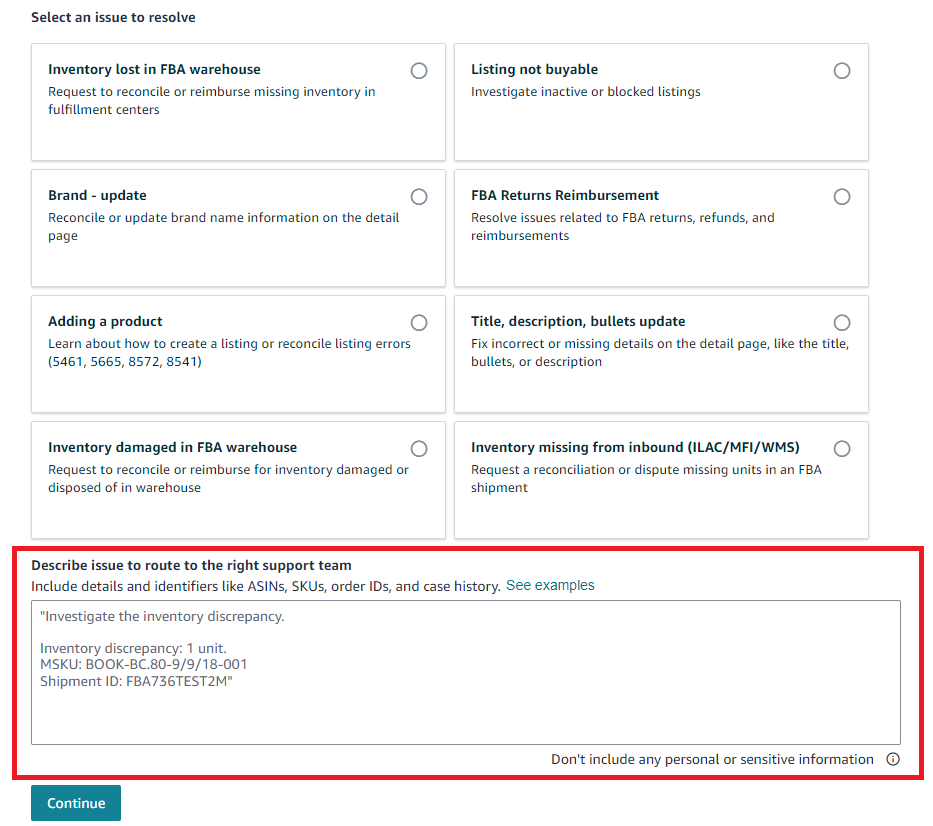Image resolution: width=933 pixels, height=826 pixels.
Task: Select the Listing not buyable radio button
Action: pyautogui.click(x=842, y=70)
